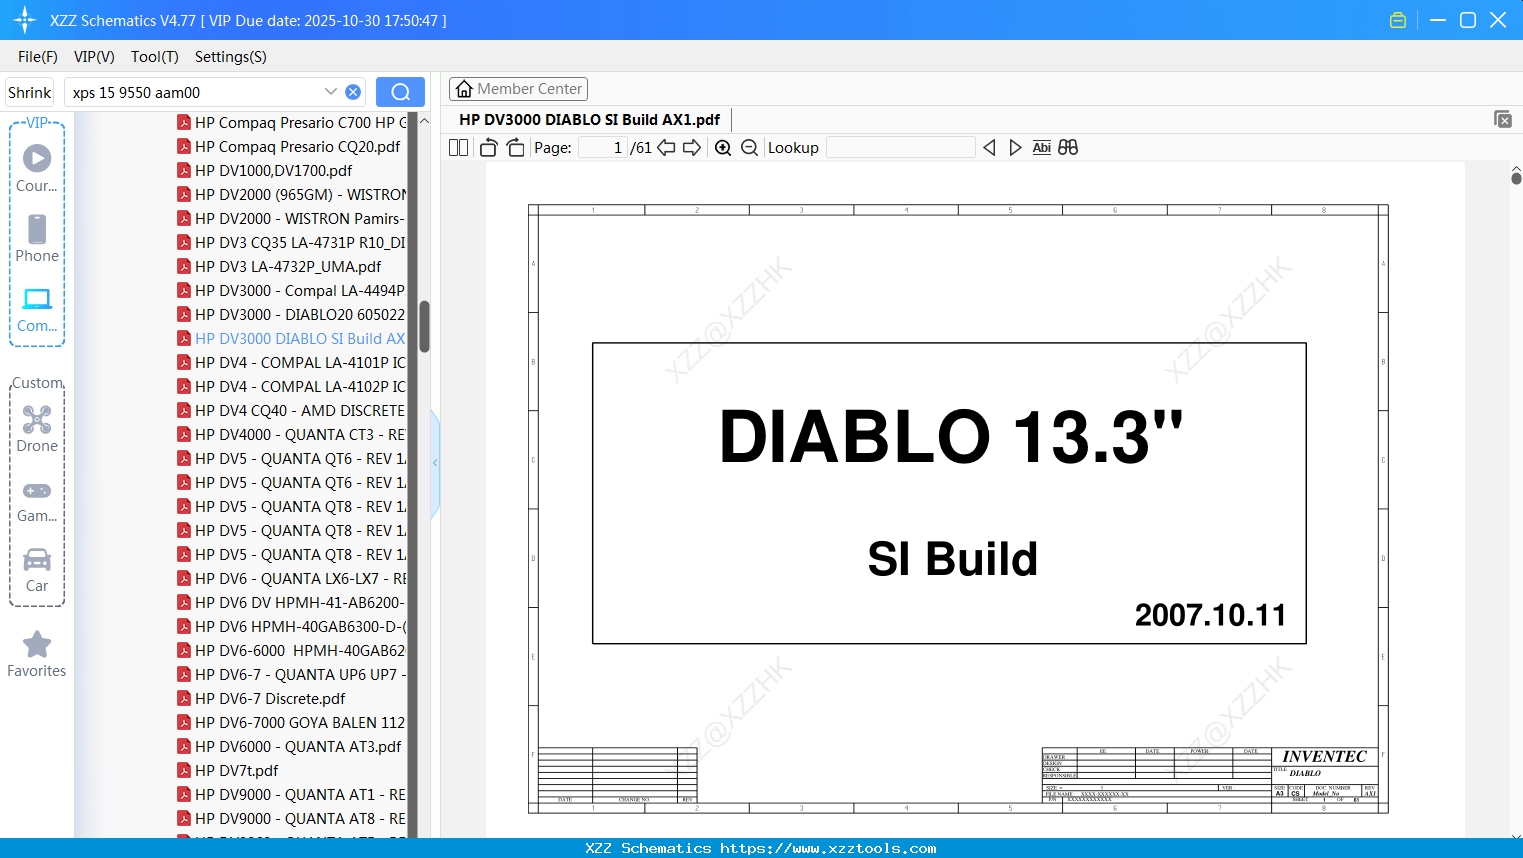Open HP DV2000 (965GM) - WISTRON file
Viewport: 1523px width, 858px height.
coord(291,194)
